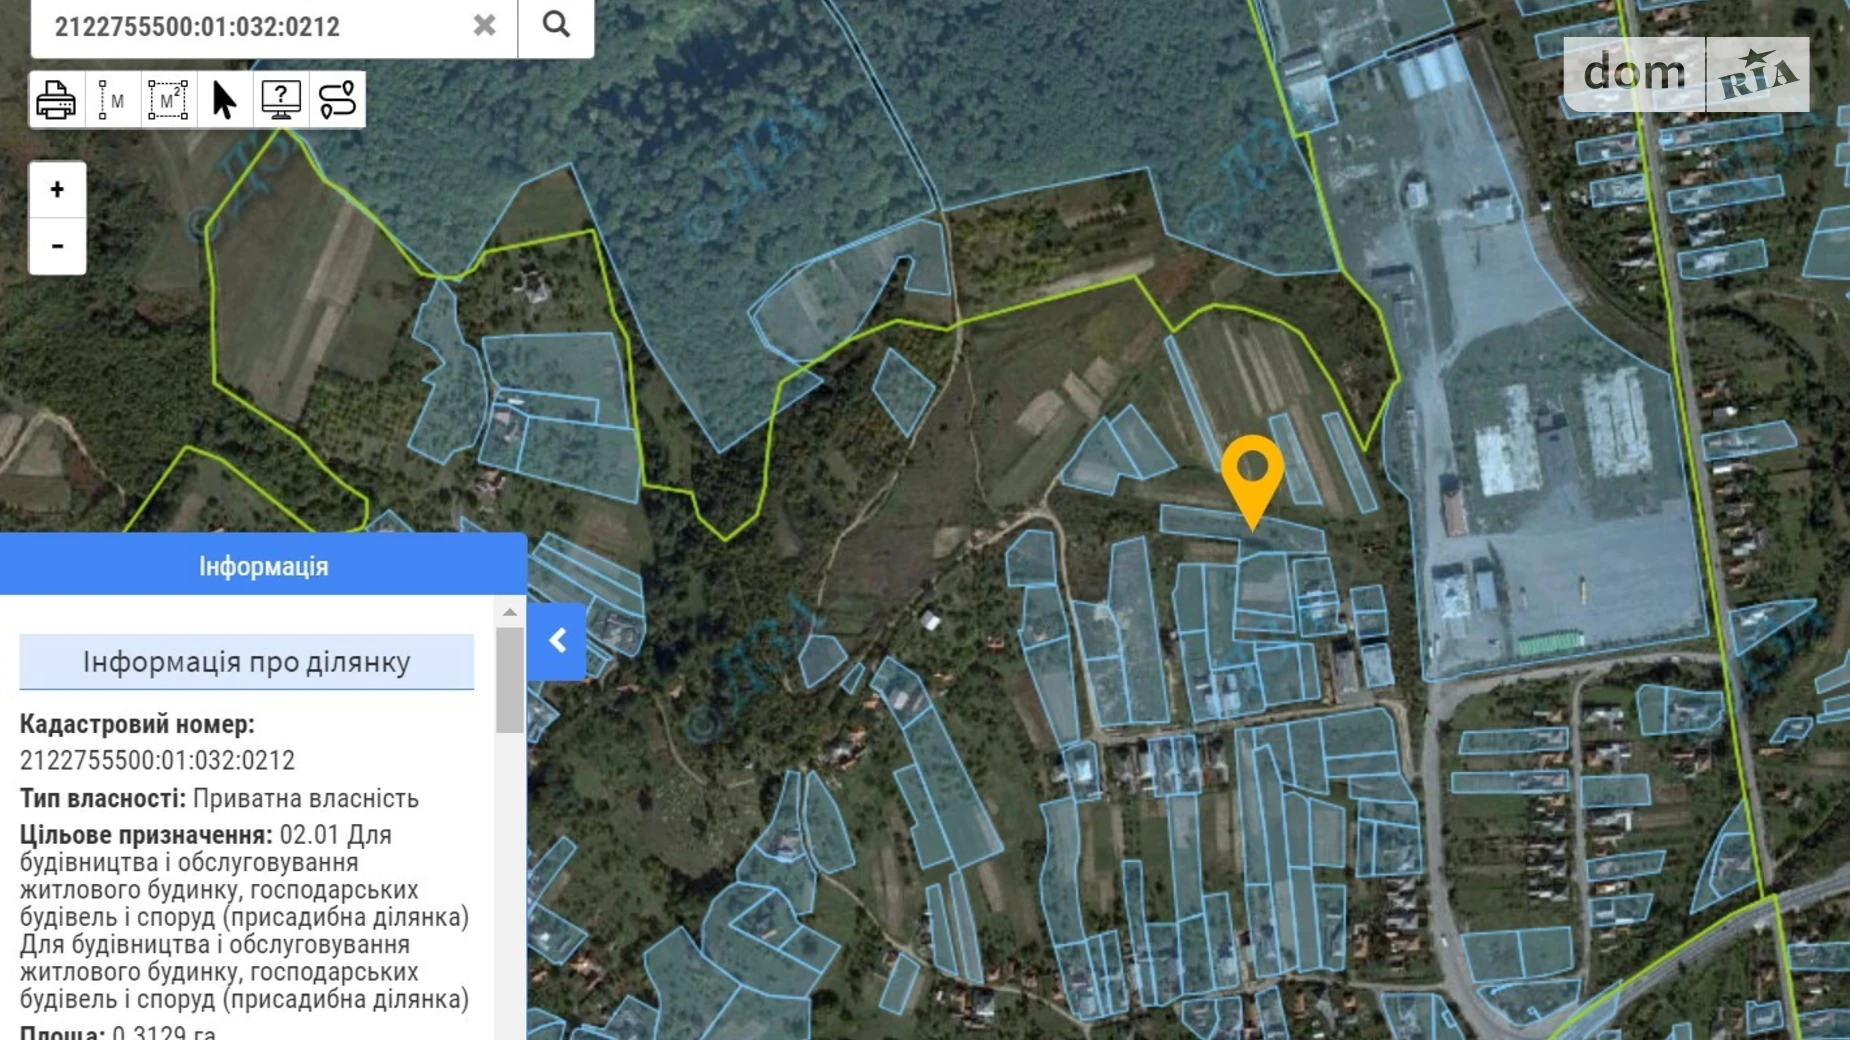The image size is (1850, 1040).
Task: Click the cadastral number value text
Action: click(157, 761)
